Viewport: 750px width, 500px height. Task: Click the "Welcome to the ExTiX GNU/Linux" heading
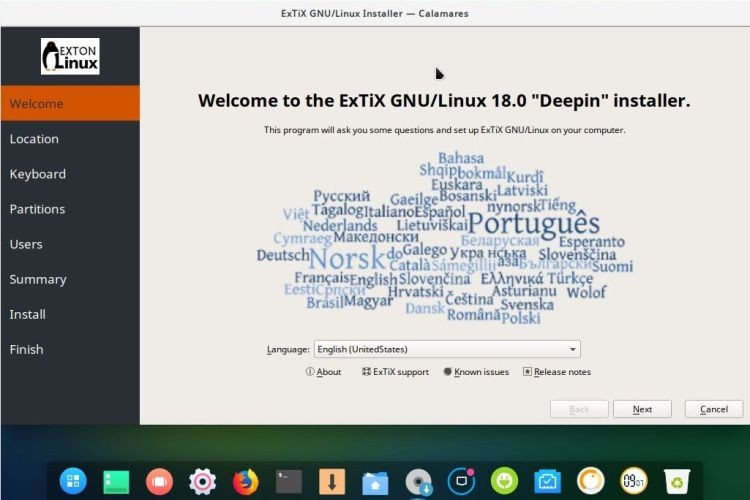(444, 101)
